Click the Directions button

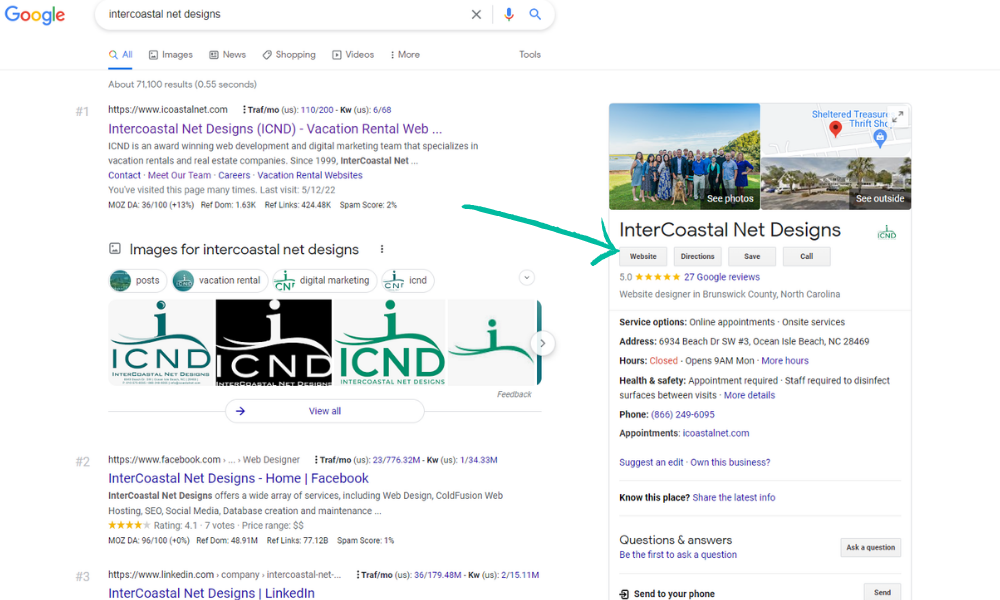click(698, 256)
